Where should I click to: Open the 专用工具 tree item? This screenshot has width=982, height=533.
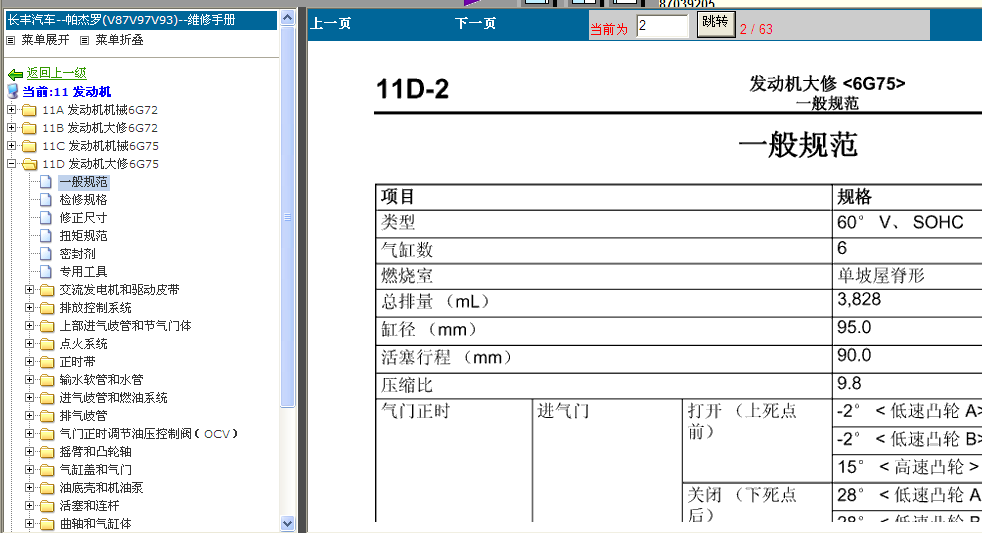point(83,272)
